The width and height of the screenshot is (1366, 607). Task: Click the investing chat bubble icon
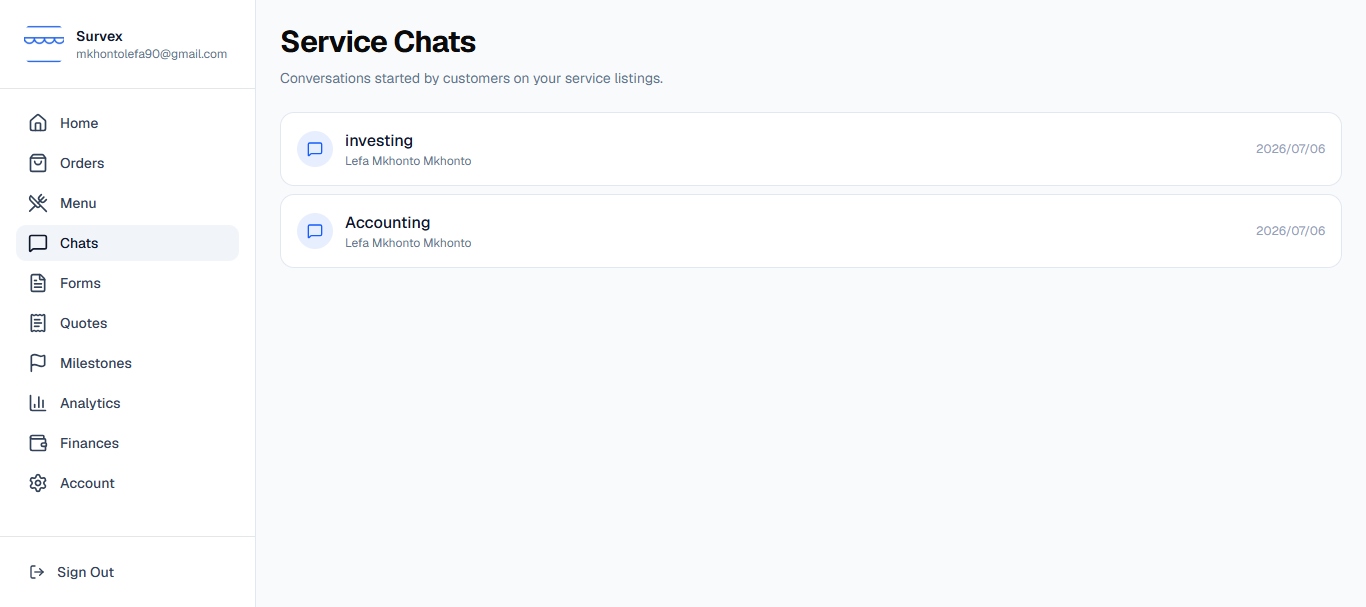tap(315, 149)
